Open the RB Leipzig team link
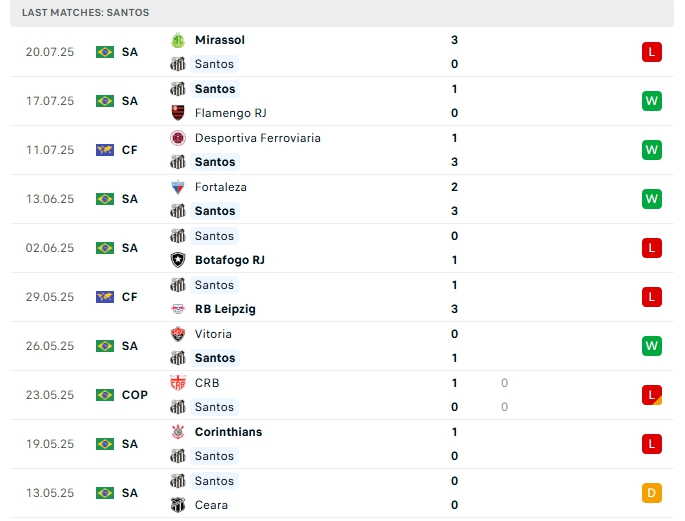685x521 pixels. [x=225, y=309]
